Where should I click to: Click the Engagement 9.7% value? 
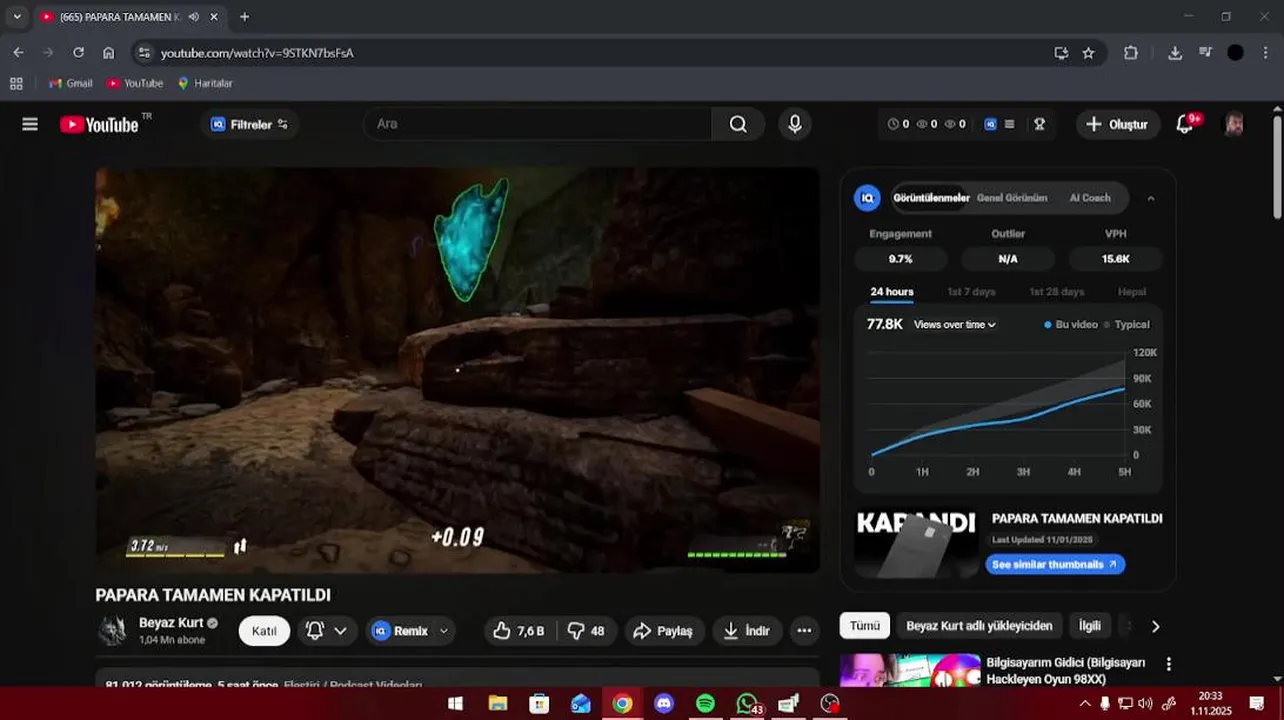pos(900,259)
